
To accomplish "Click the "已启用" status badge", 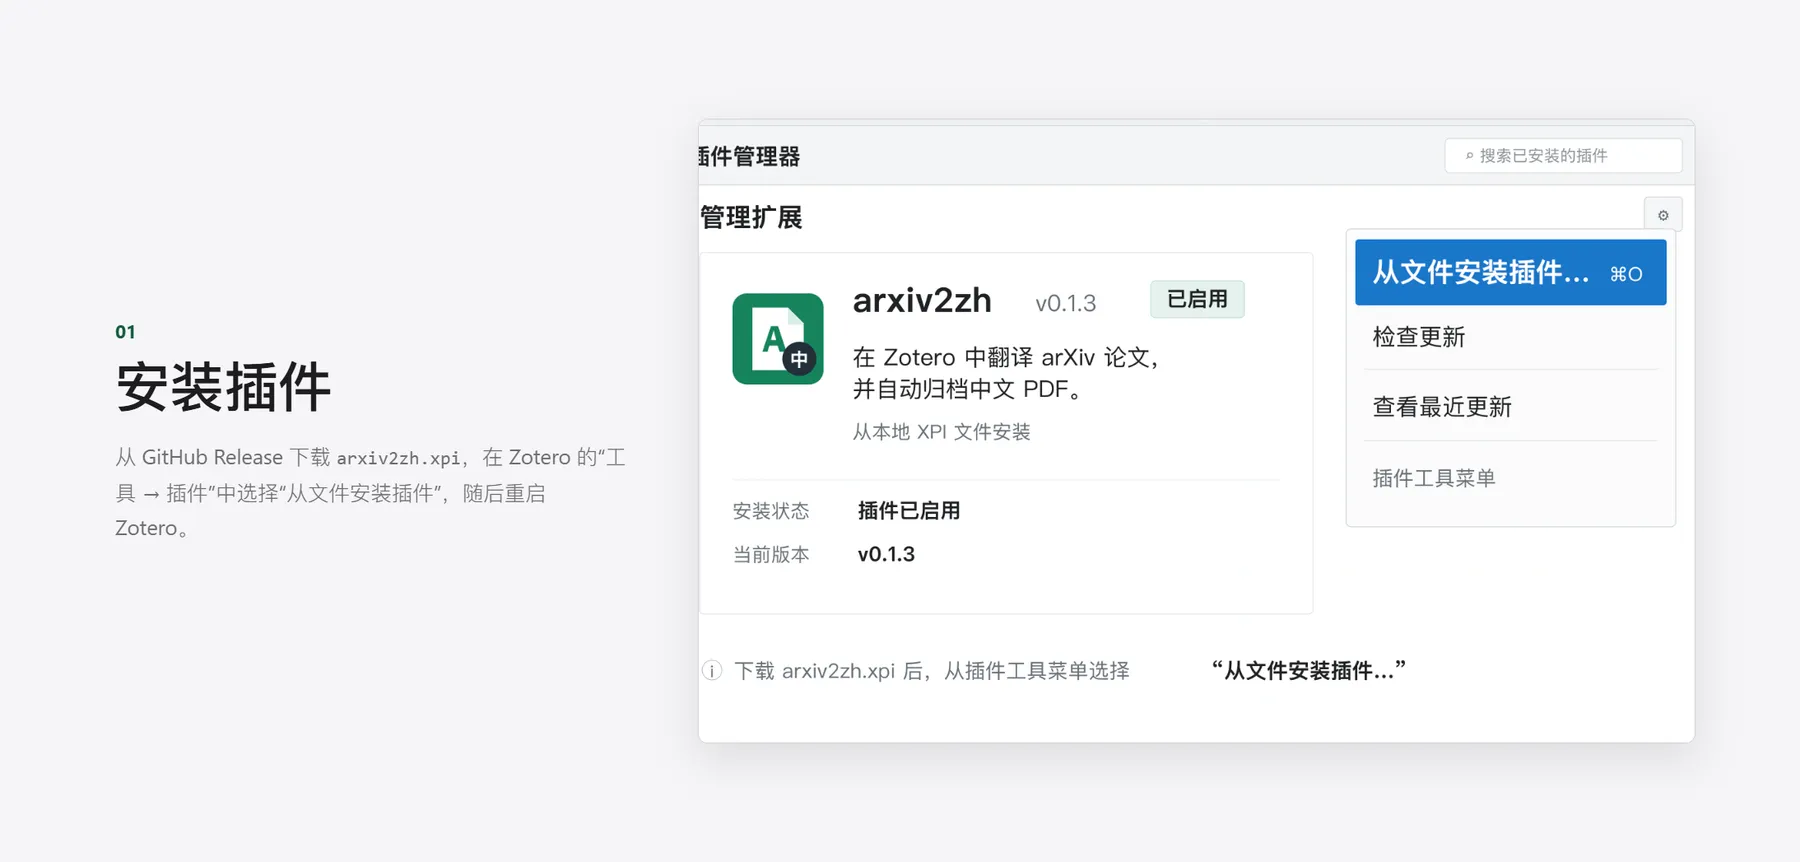I will click(x=1197, y=299).
